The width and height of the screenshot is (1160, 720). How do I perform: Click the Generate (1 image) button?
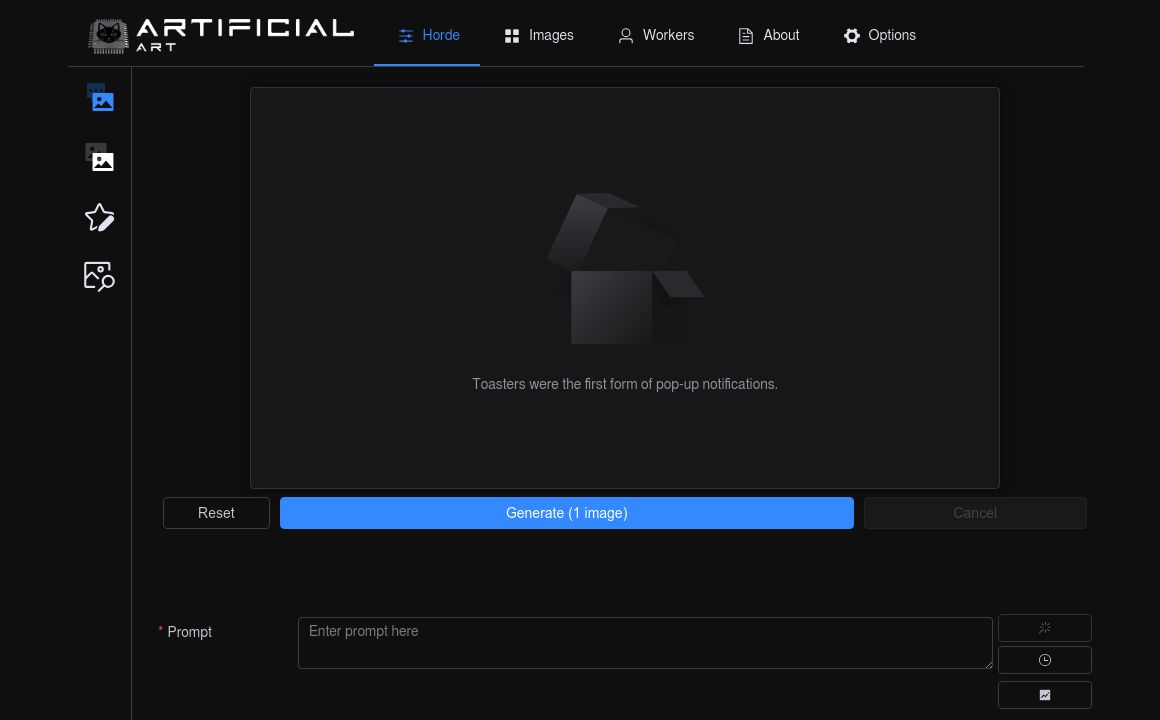tap(567, 513)
